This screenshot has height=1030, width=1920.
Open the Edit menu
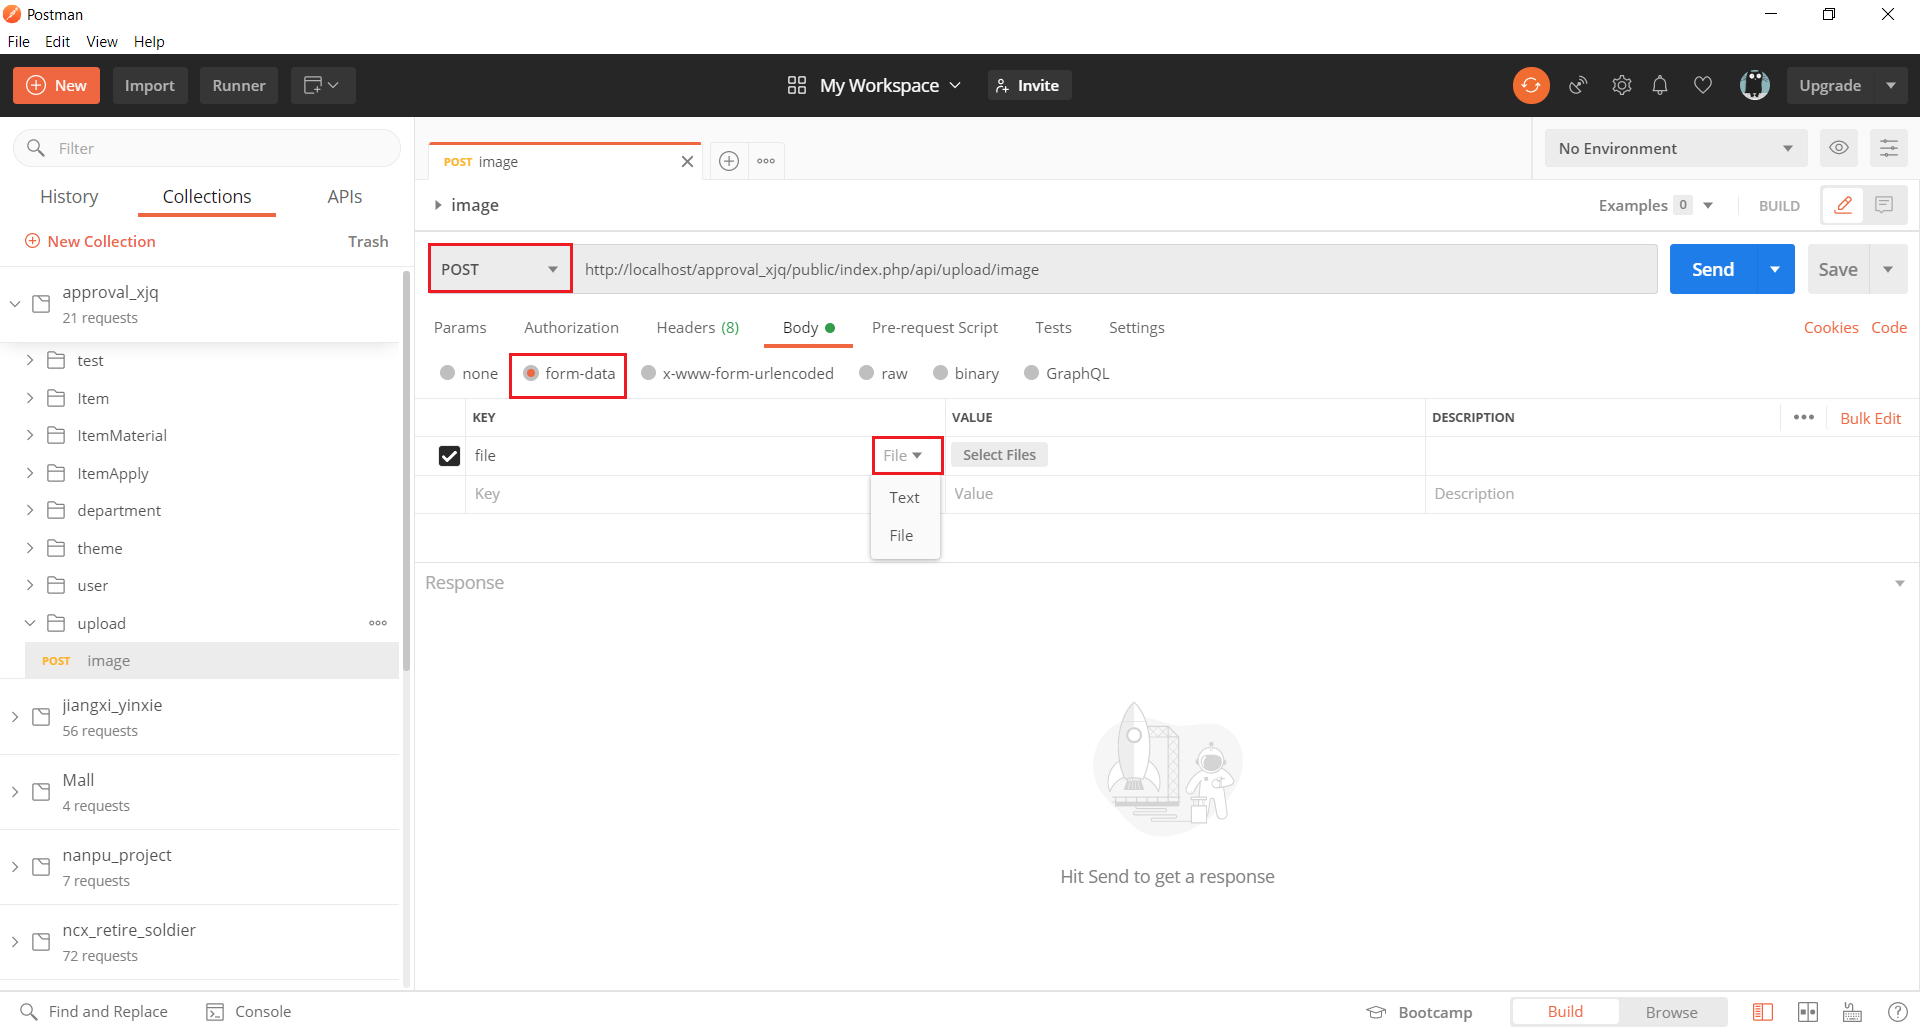(57, 41)
